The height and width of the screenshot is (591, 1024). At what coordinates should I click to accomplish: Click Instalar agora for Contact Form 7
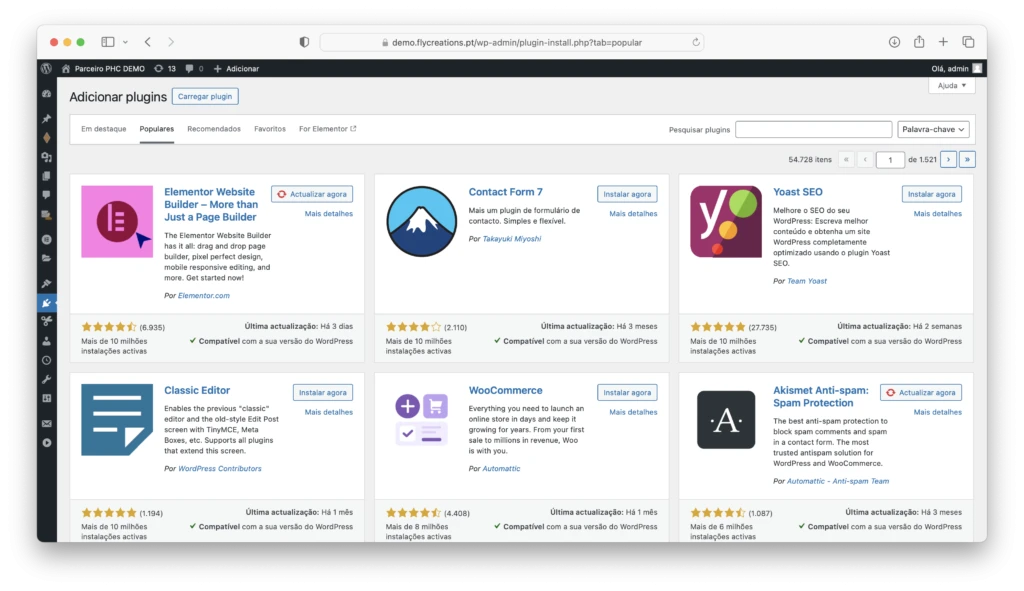tap(627, 194)
